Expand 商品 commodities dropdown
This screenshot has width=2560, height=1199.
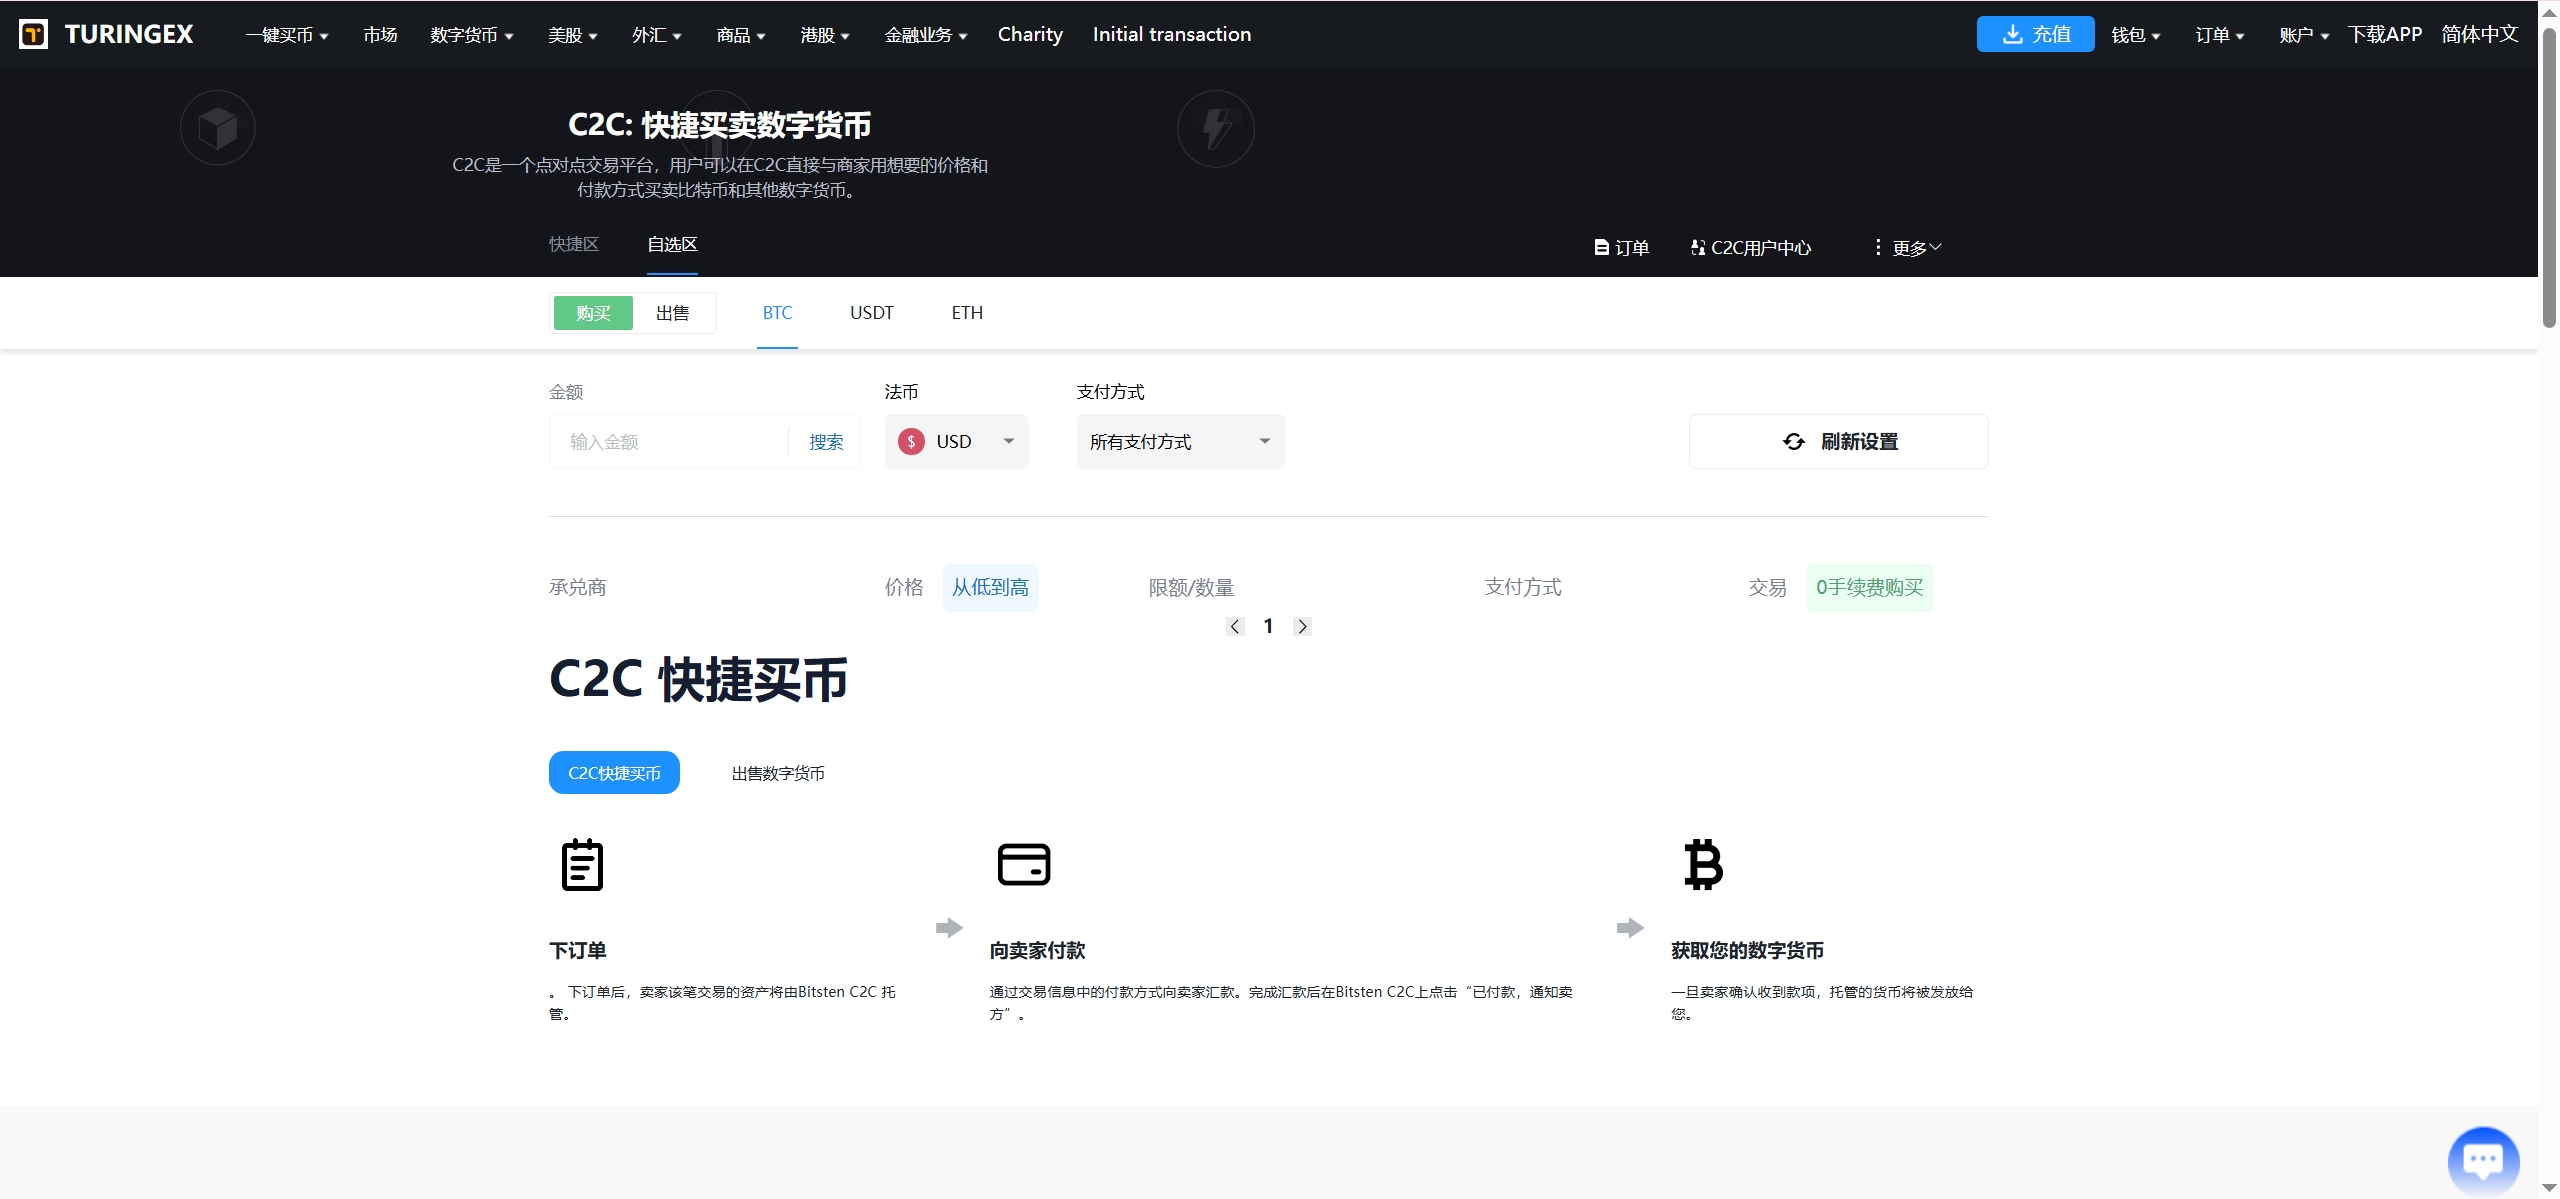[x=741, y=35]
